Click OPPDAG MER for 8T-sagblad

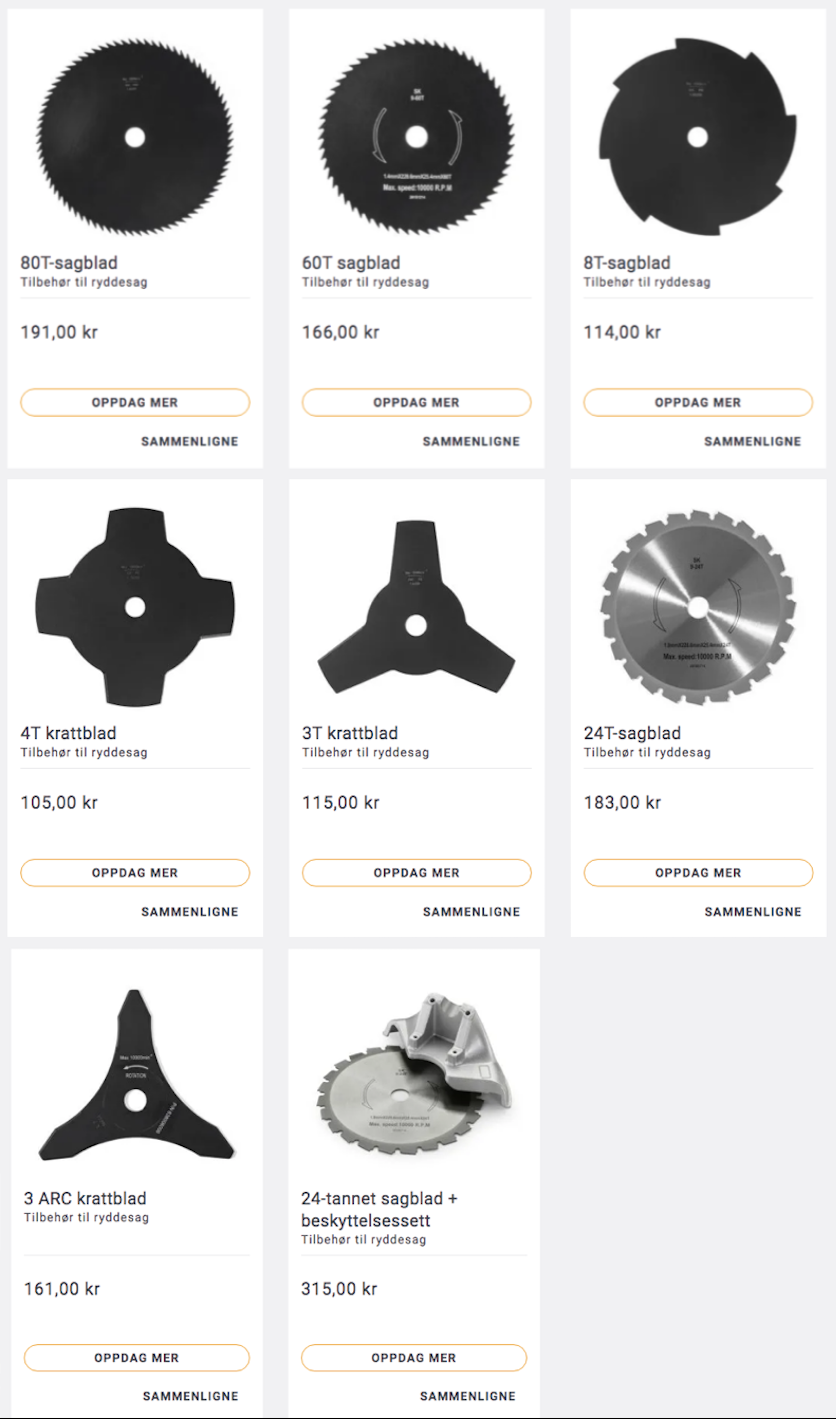pyautogui.click(x=698, y=402)
